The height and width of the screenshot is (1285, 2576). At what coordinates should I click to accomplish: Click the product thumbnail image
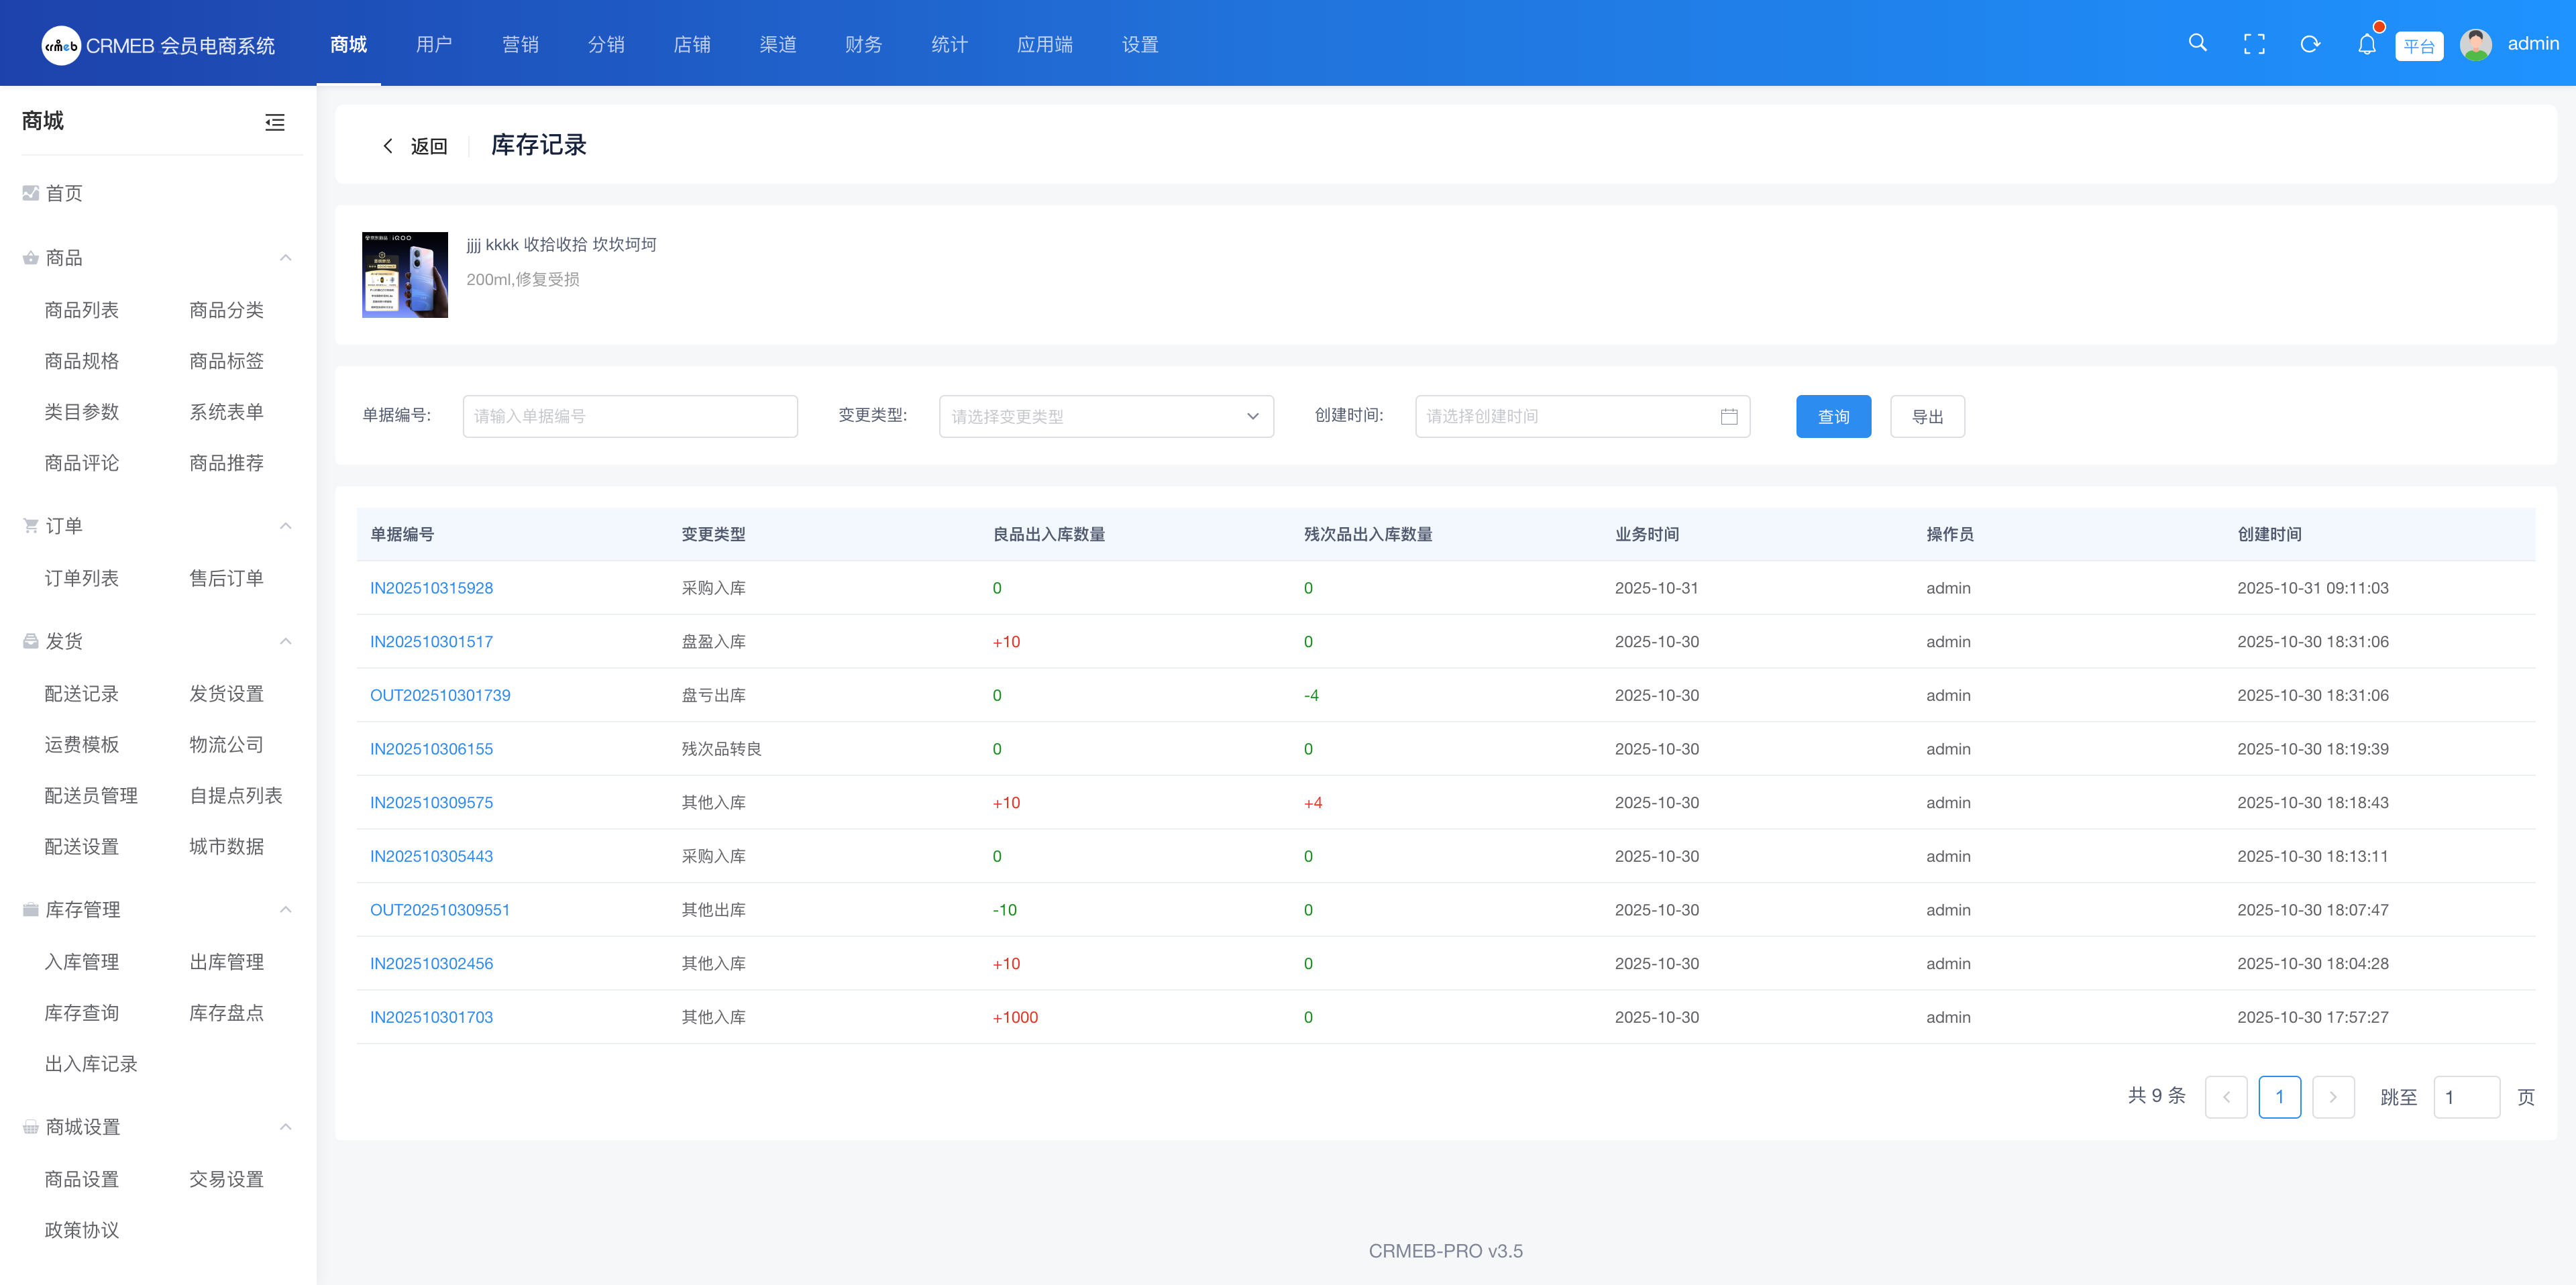[405, 275]
